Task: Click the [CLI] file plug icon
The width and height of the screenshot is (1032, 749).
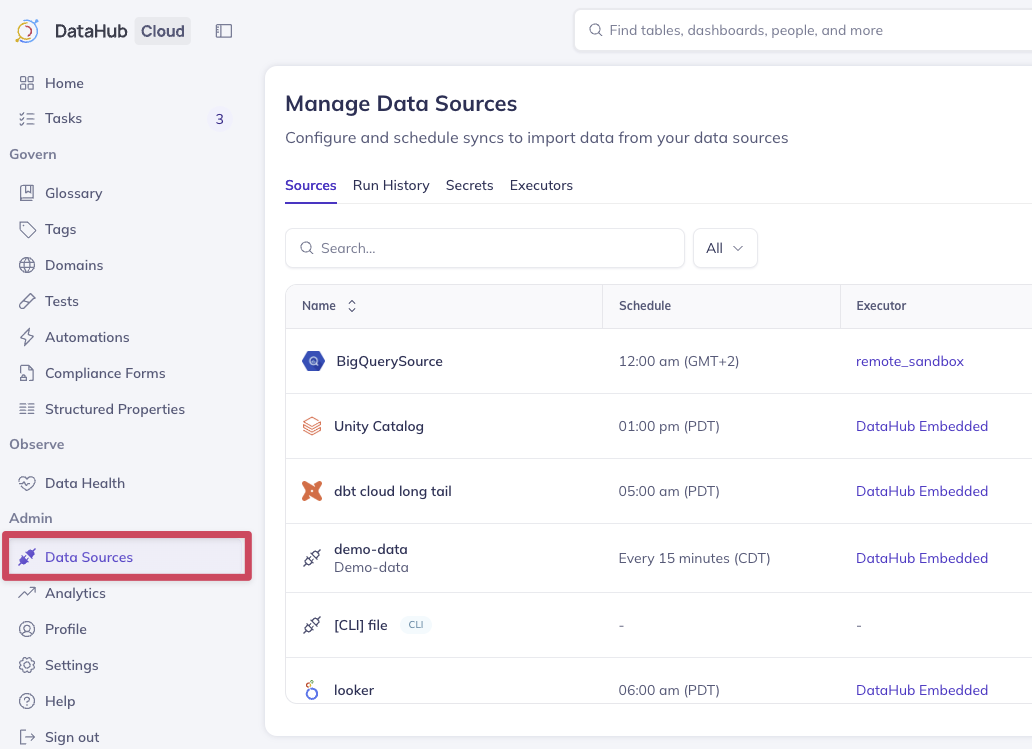Action: [x=312, y=625]
